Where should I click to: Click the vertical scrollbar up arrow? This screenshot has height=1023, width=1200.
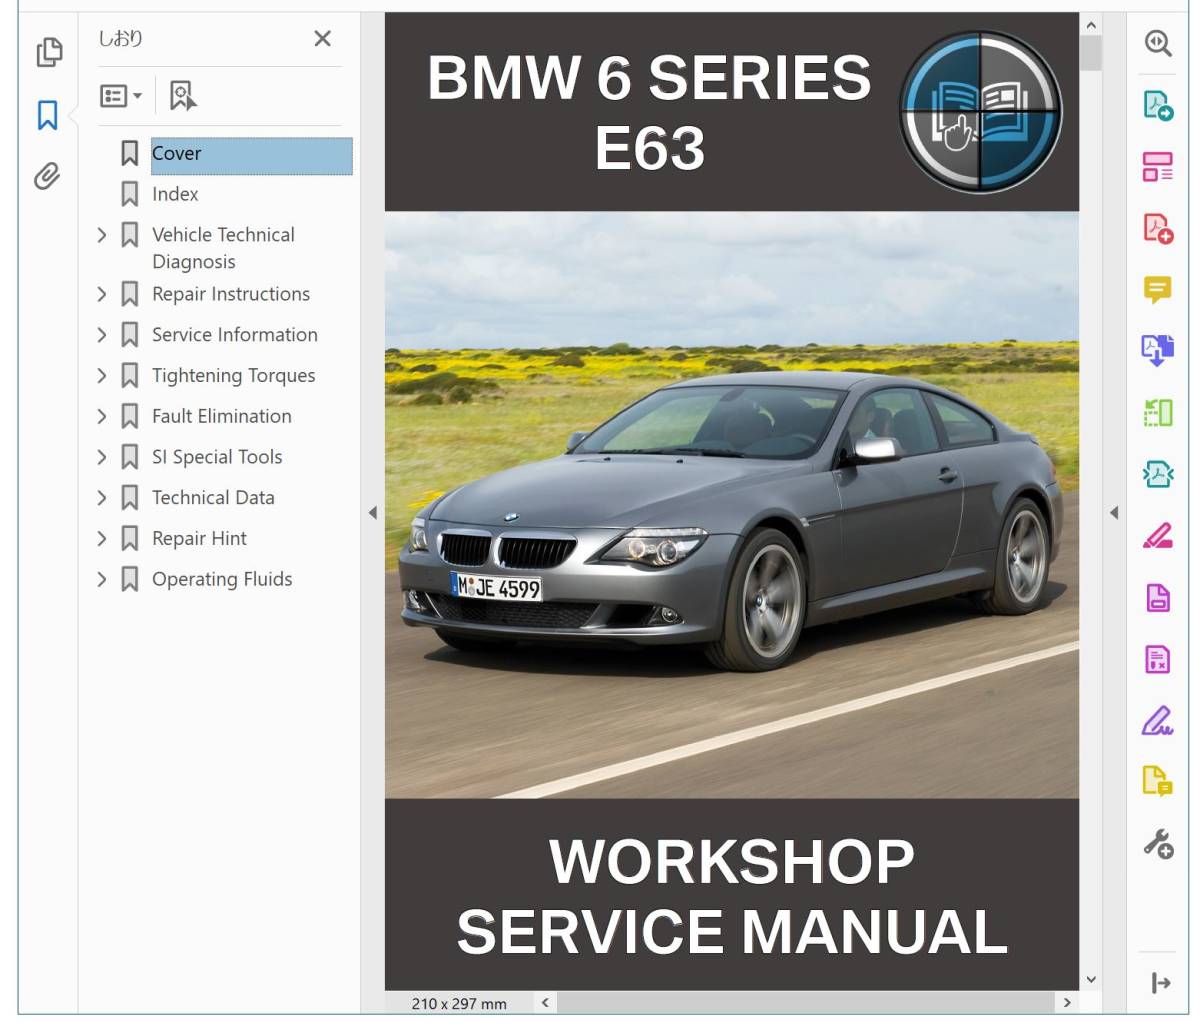click(x=1091, y=26)
